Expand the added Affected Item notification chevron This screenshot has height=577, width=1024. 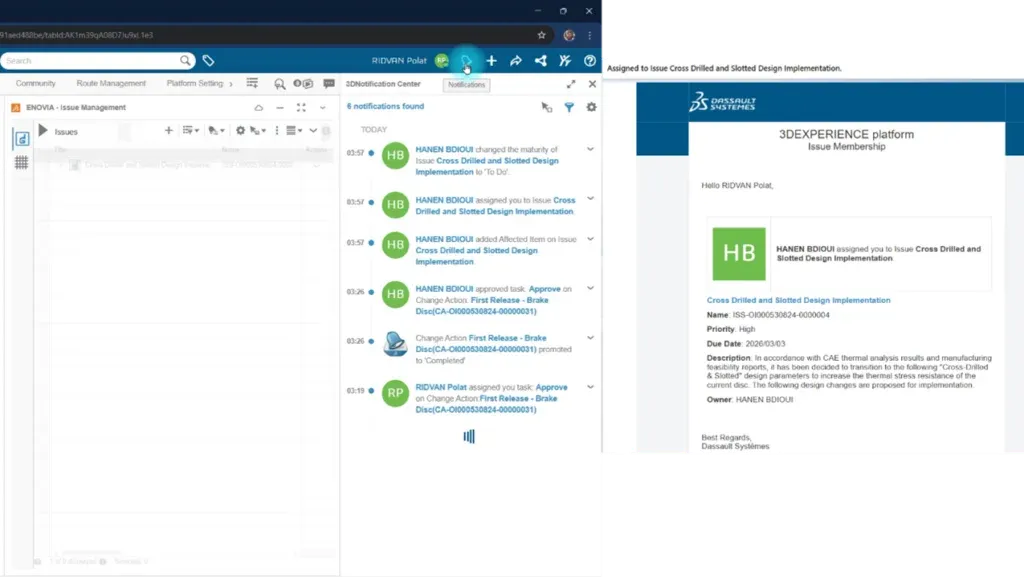(590, 239)
